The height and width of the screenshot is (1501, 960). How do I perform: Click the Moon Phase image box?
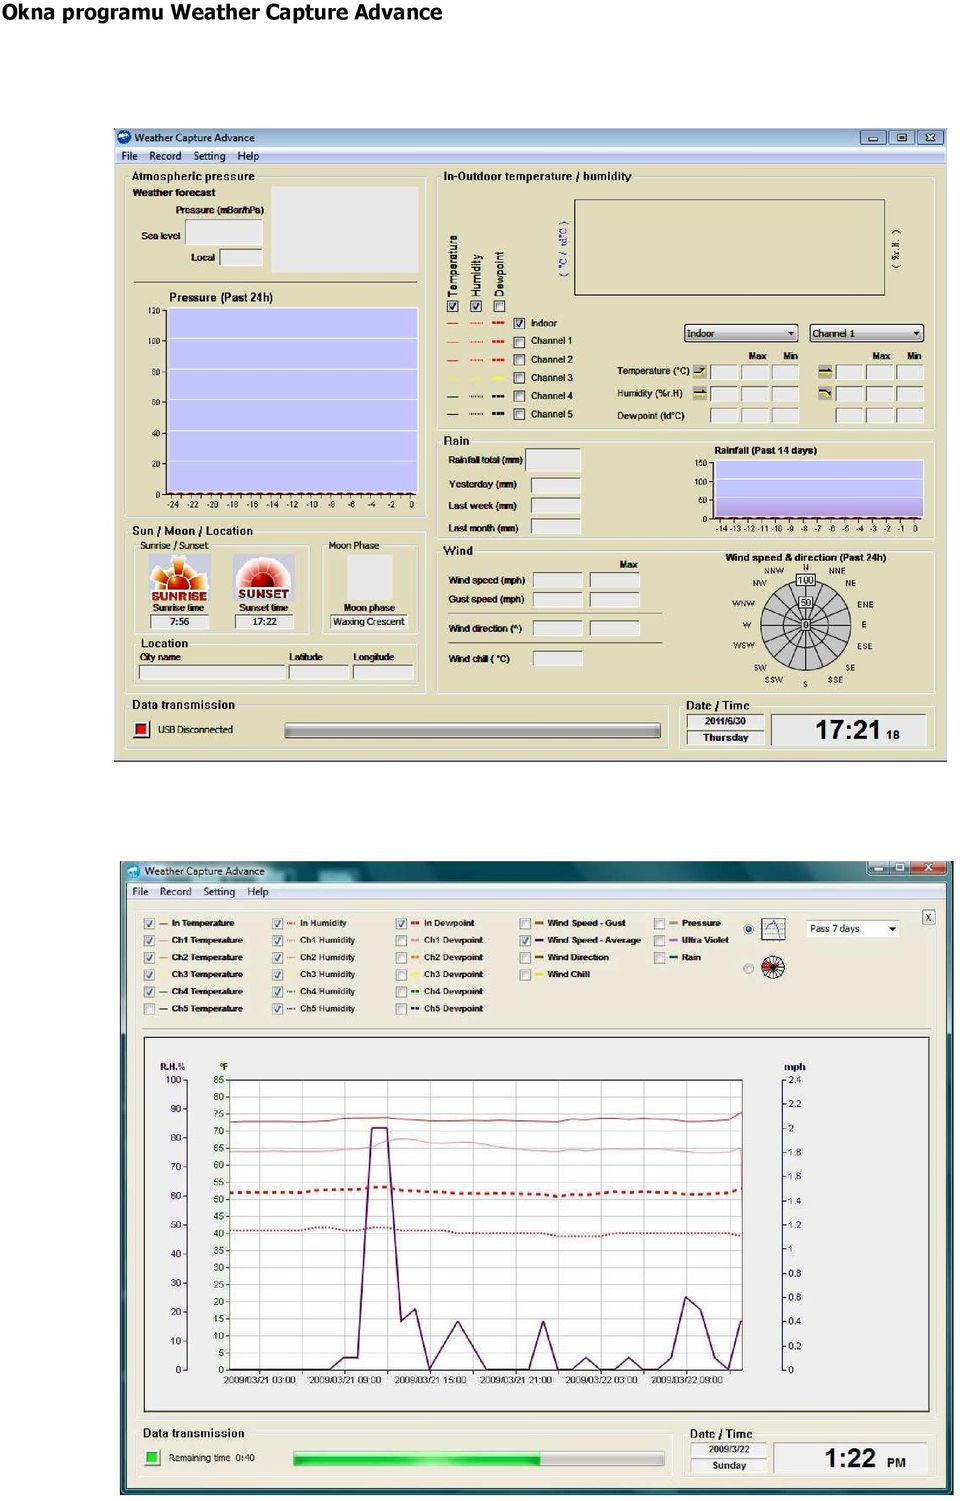coord(370,577)
